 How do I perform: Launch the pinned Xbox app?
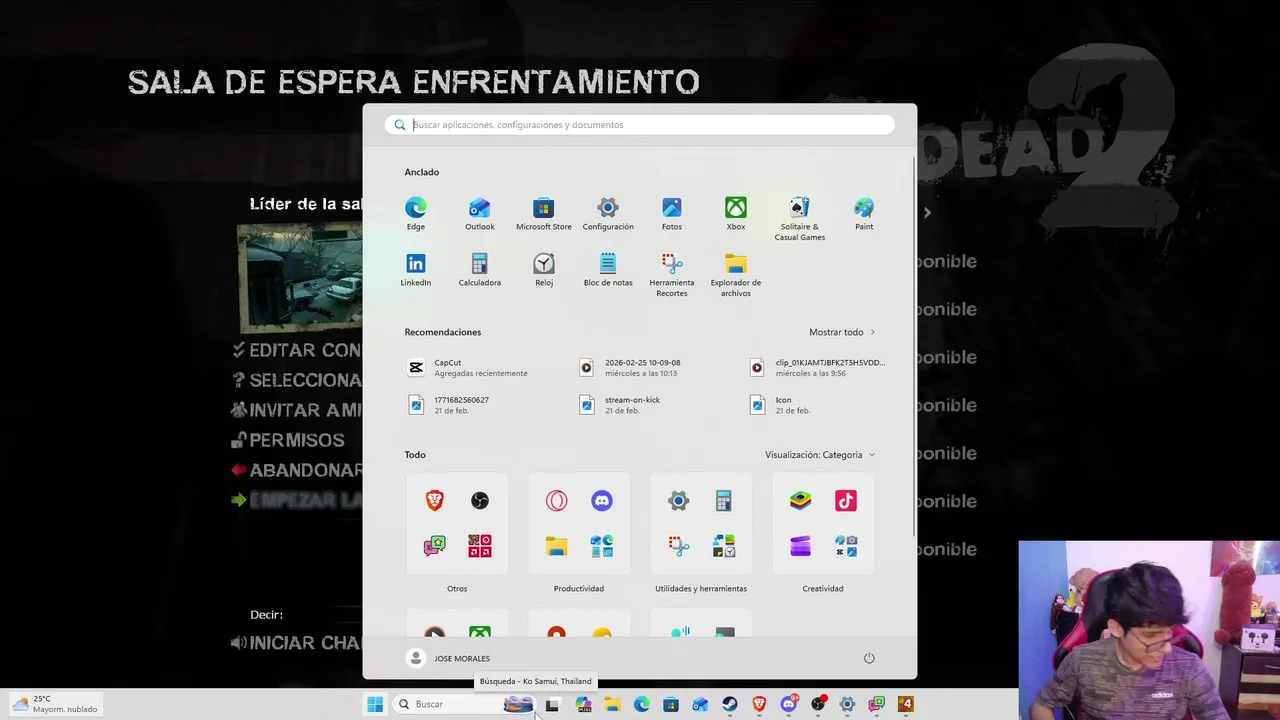pos(736,213)
